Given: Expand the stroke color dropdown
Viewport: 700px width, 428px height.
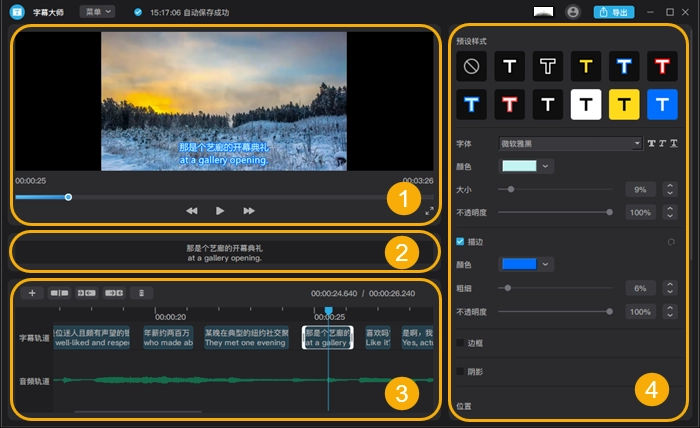Looking at the screenshot, I should click(x=547, y=264).
